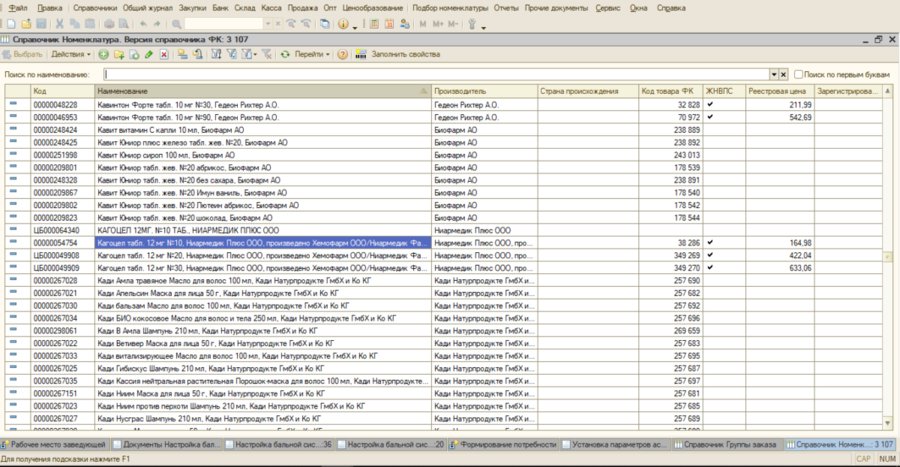Click the yellow information icon
900x467 pixels.
(343, 24)
